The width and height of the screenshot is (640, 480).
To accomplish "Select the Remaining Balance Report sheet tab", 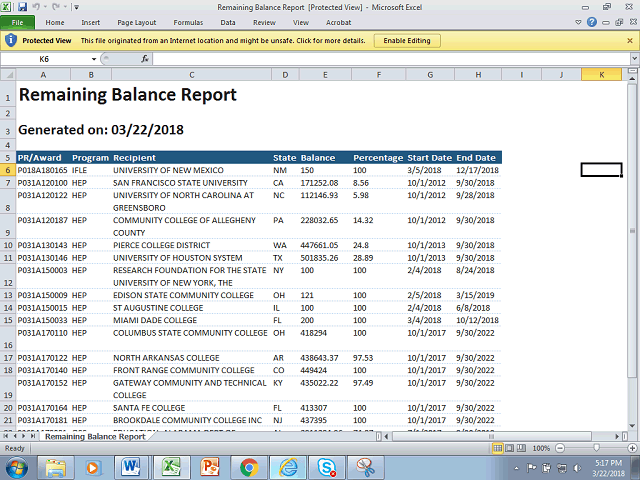I will [x=95, y=437].
